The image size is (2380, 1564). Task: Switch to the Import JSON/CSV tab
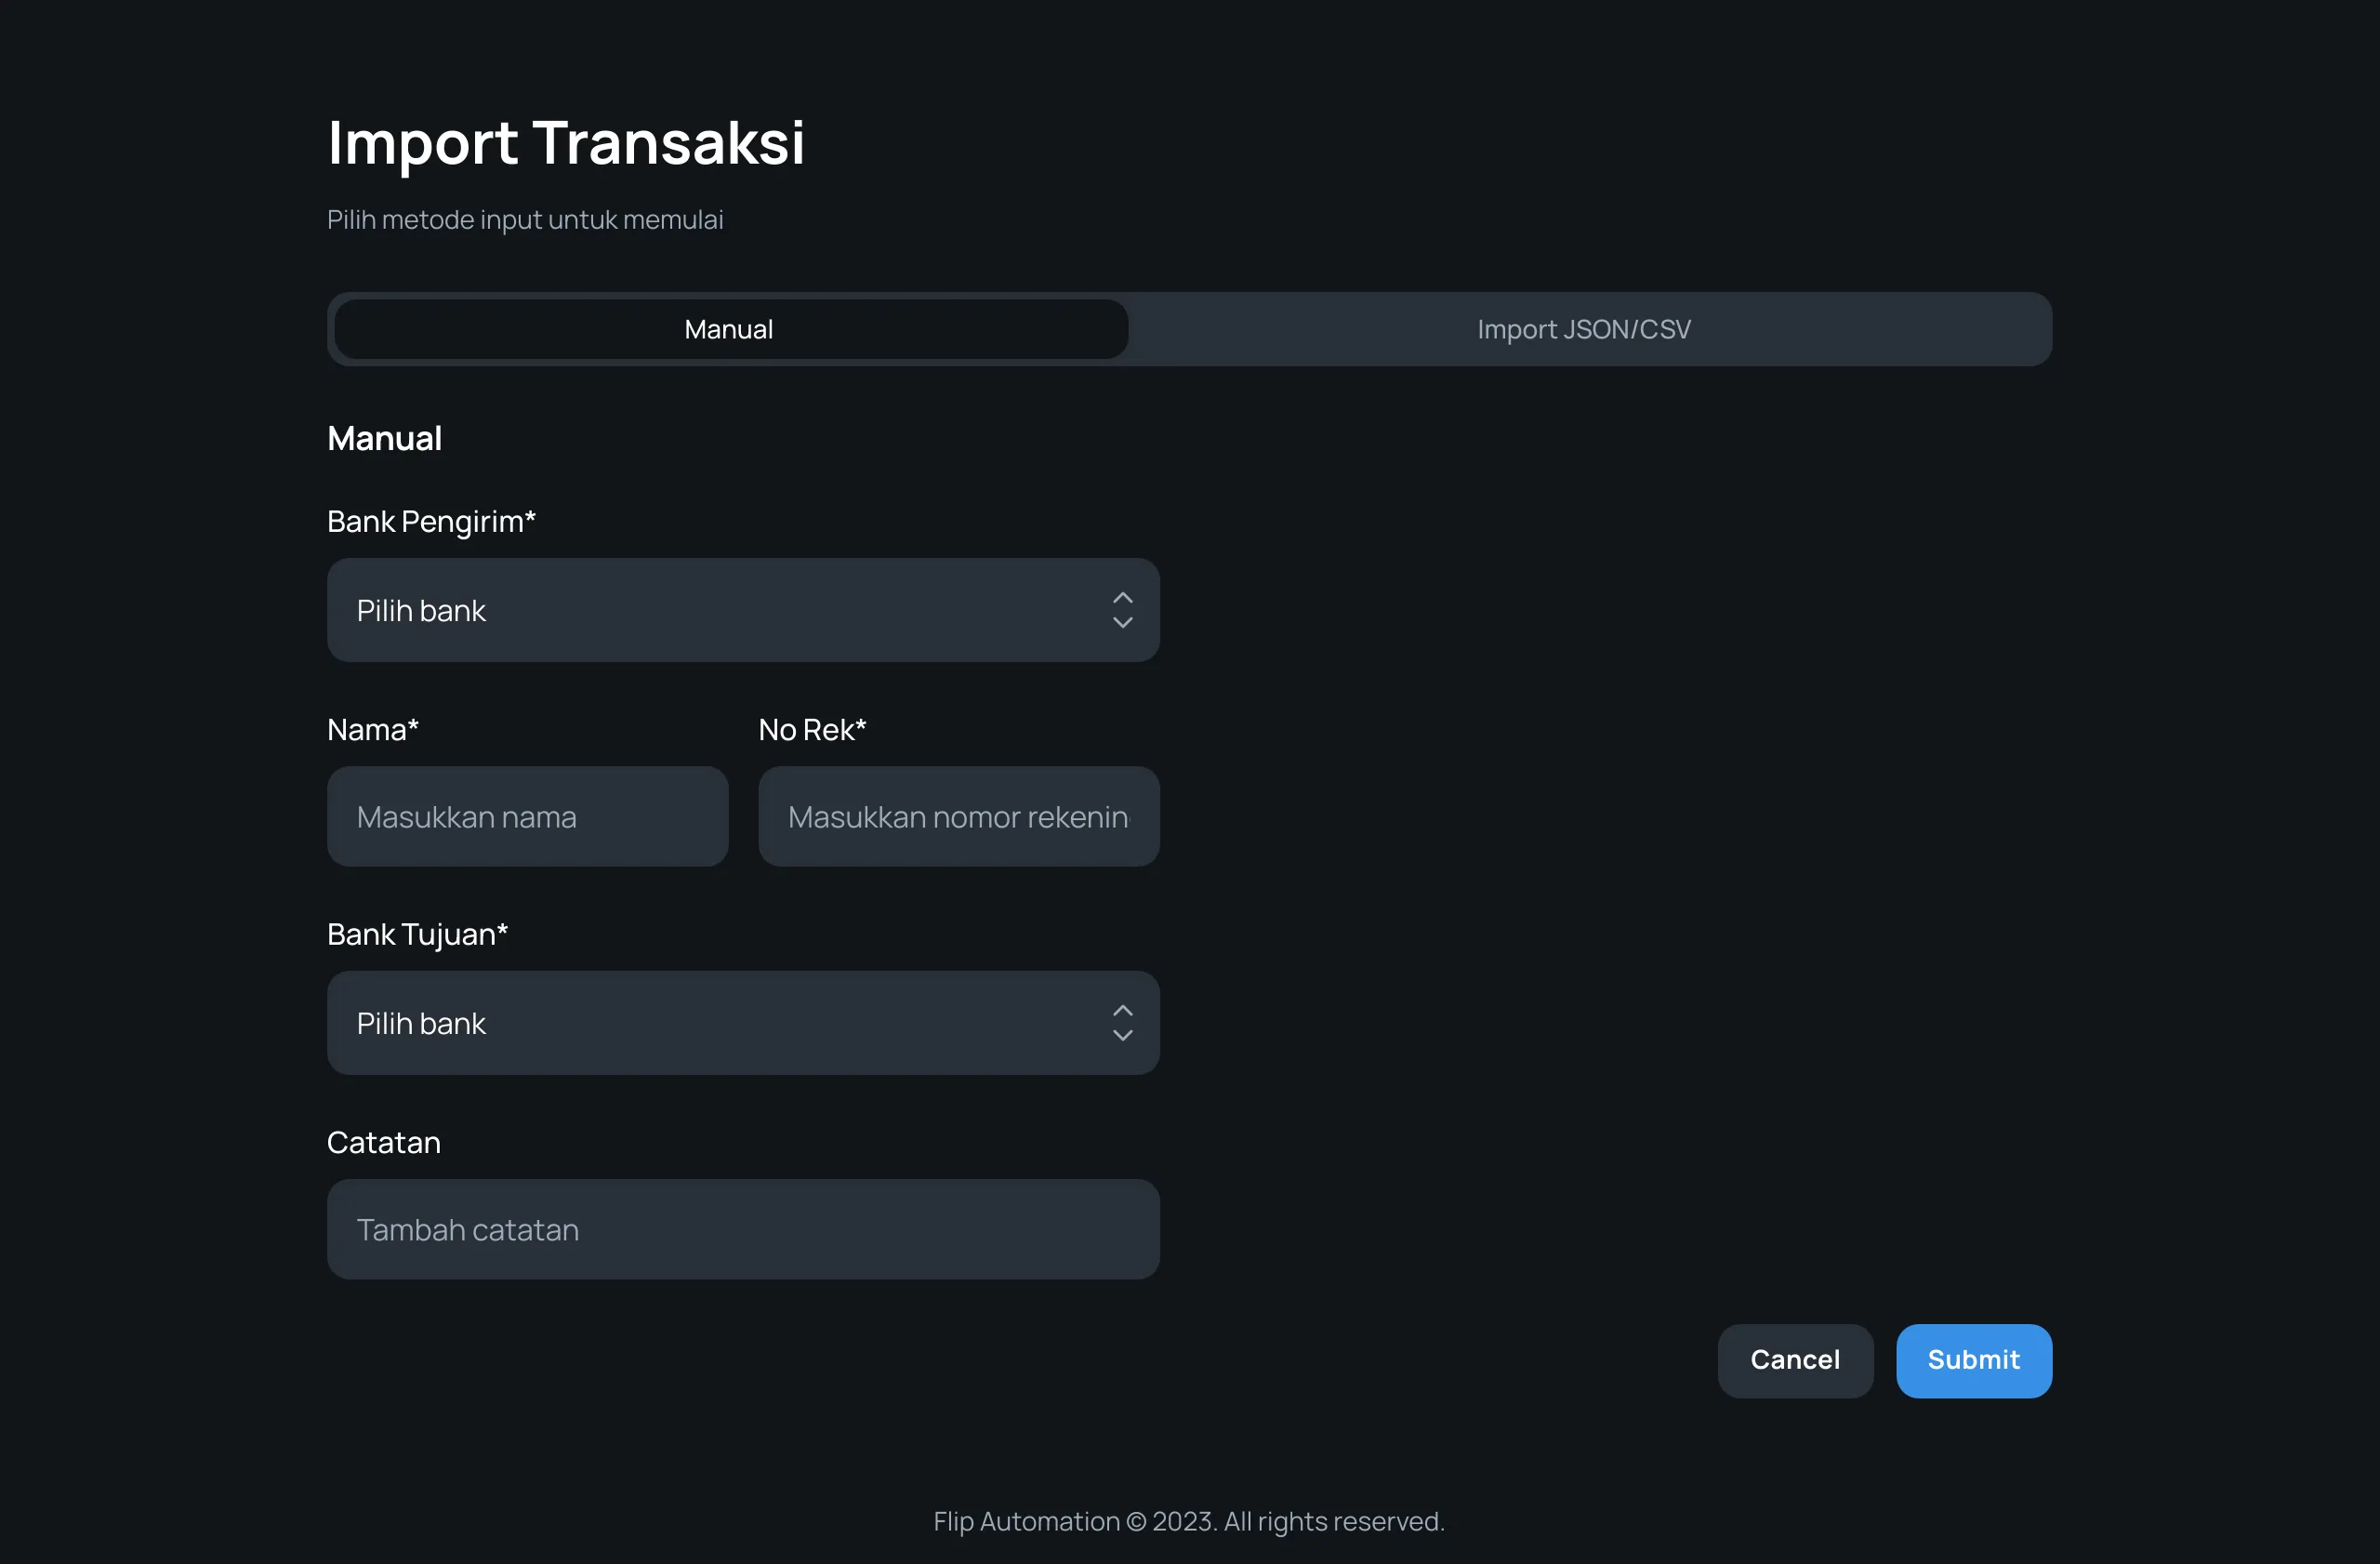click(1583, 328)
